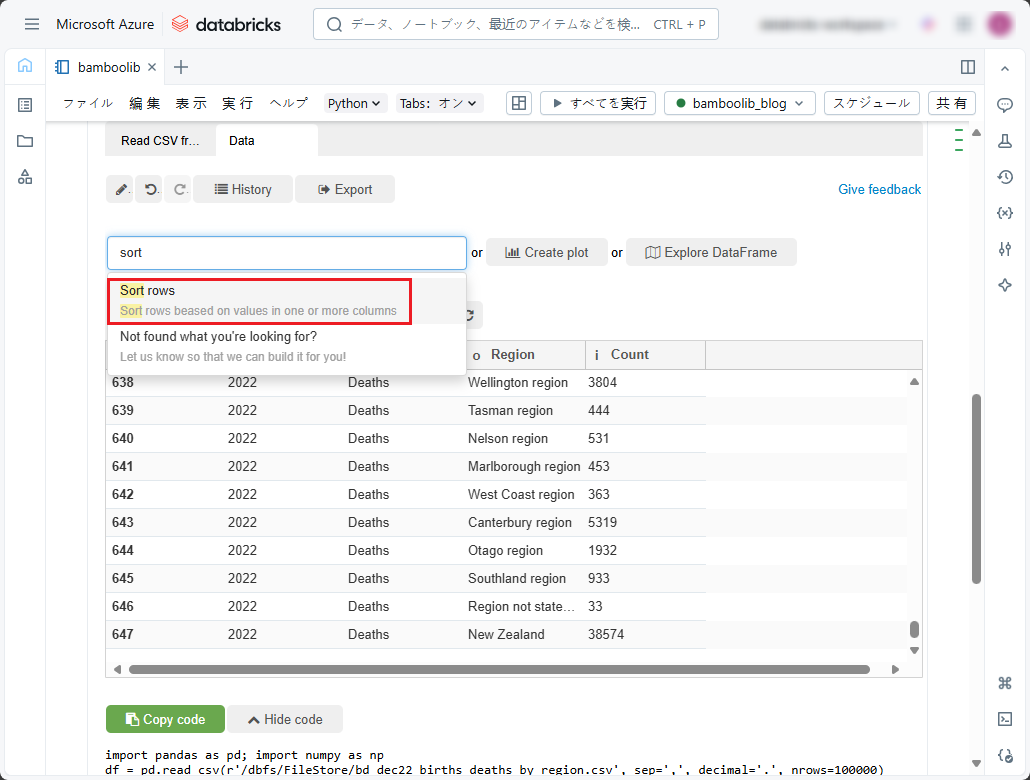Click the data table horizontal scrollbar

click(x=499, y=669)
